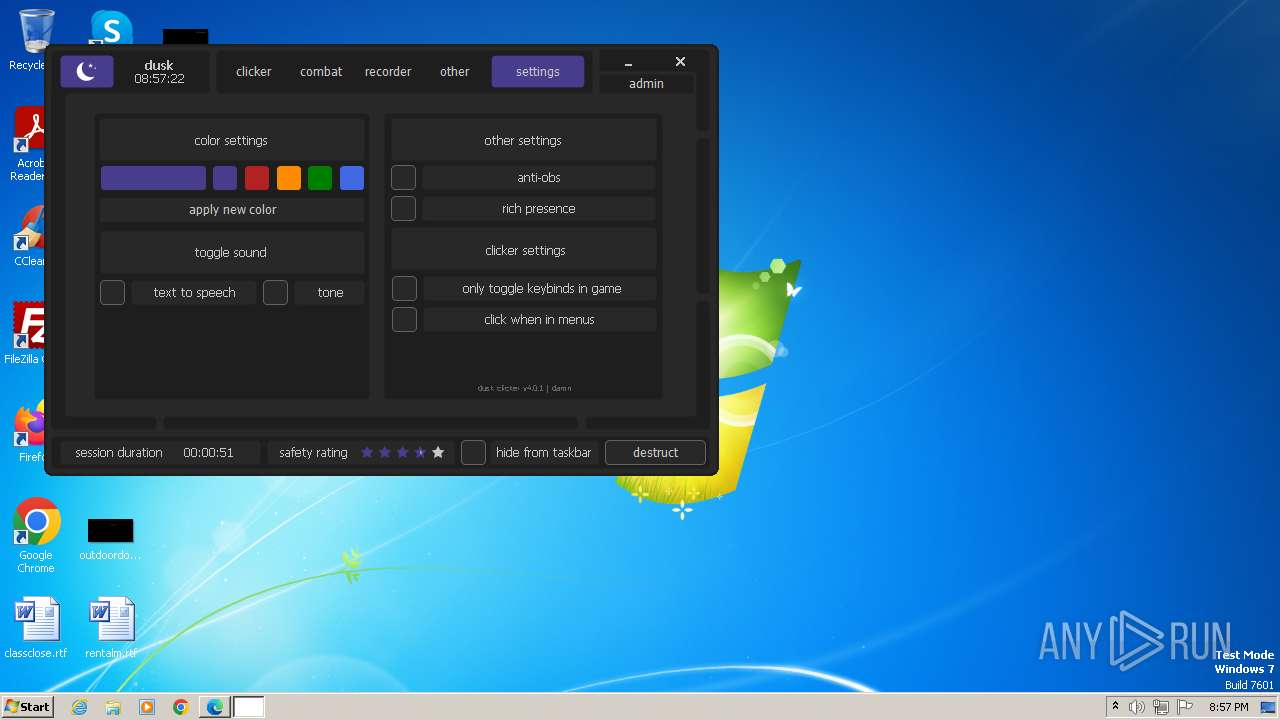The width and height of the screenshot is (1280, 720).
Task: Select the rentaim.rtf desktop file
Action: click(x=111, y=628)
